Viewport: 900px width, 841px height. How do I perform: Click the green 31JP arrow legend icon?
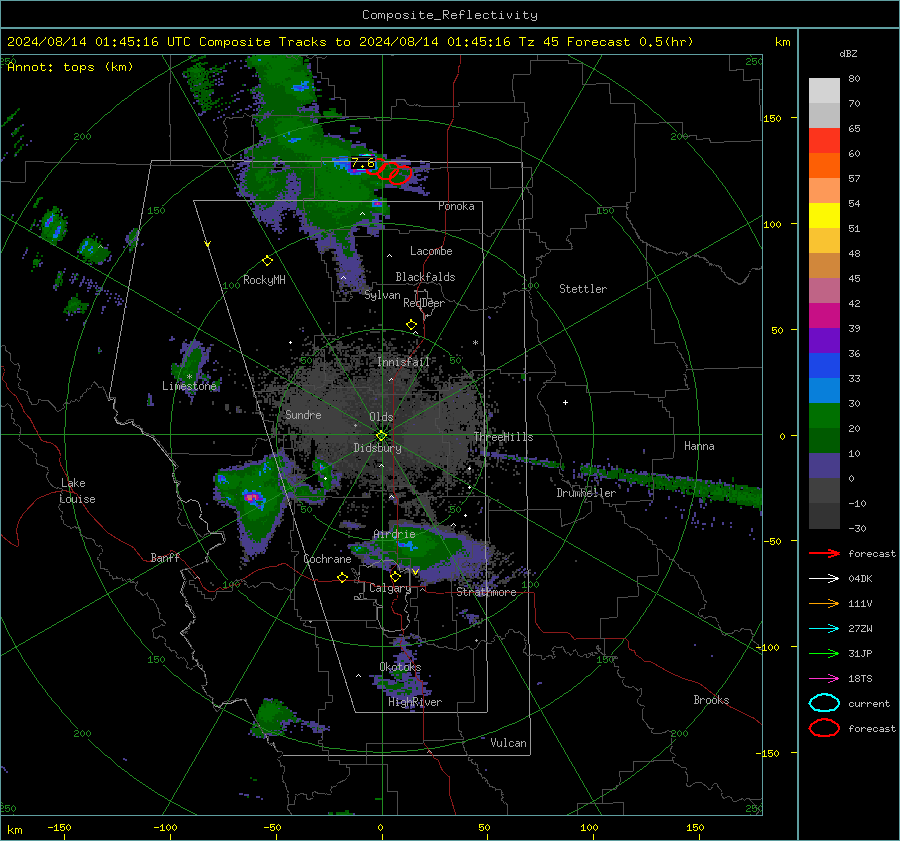point(824,653)
